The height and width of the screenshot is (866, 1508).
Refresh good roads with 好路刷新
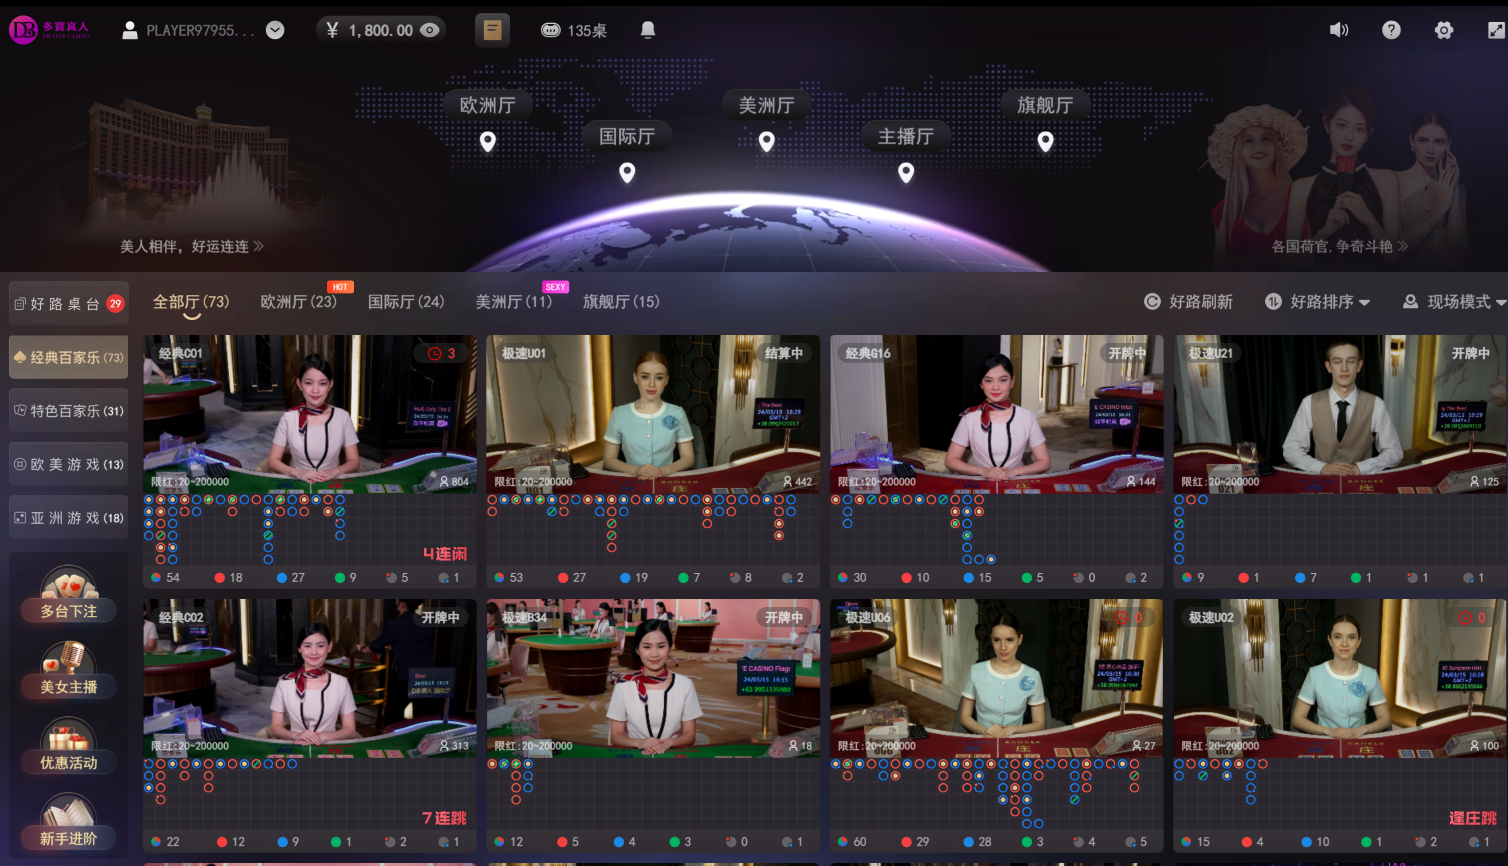[1188, 302]
